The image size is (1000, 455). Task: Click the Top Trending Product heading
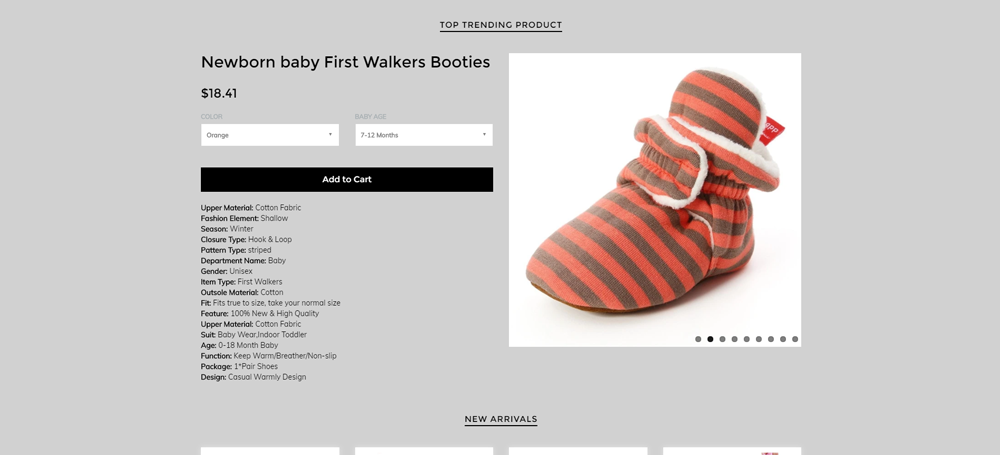coord(501,25)
